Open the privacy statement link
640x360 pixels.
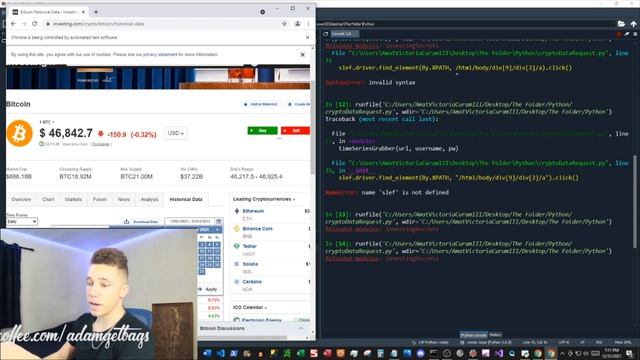click(160, 54)
